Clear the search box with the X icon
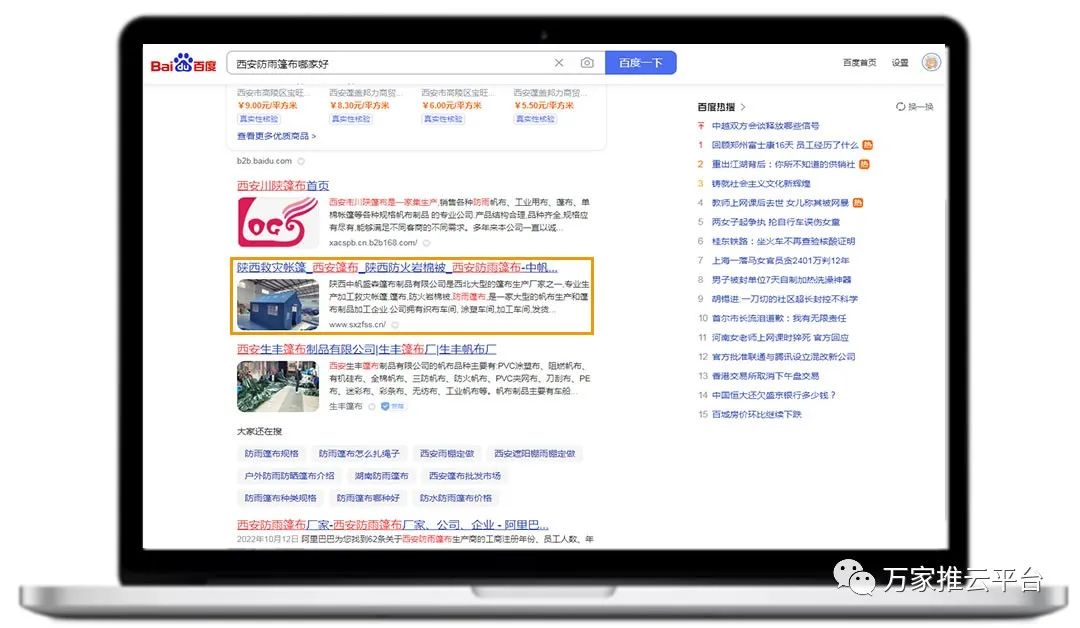1080x628 pixels. (x=559, y=63)
